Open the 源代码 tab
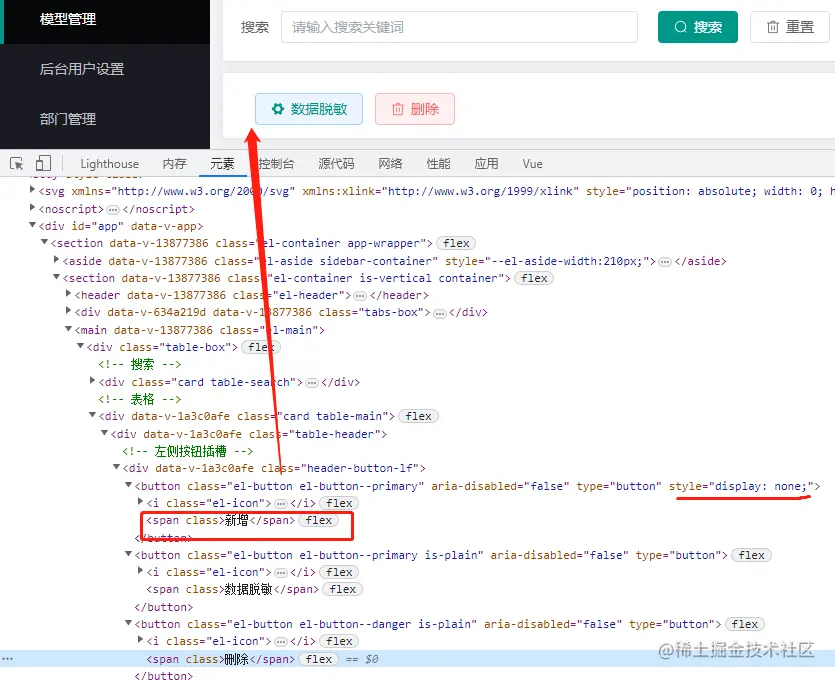 [336, 163]
